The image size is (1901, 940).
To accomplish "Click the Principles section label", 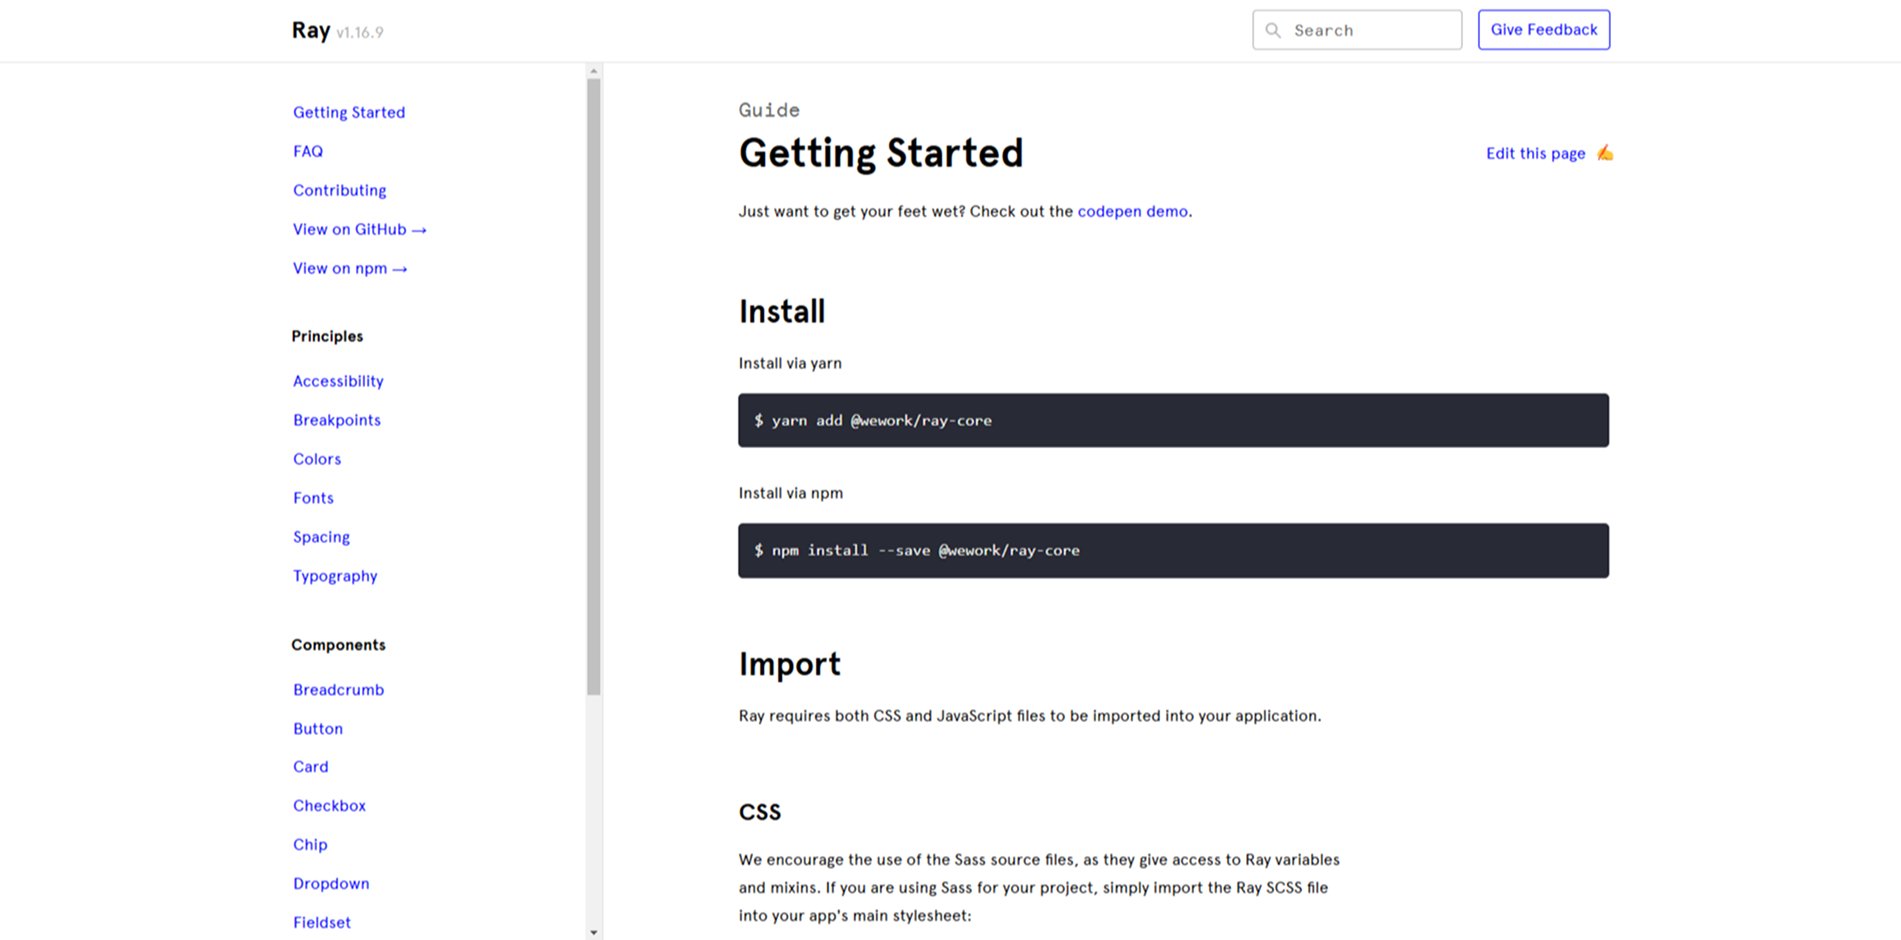I will [327, 336].
